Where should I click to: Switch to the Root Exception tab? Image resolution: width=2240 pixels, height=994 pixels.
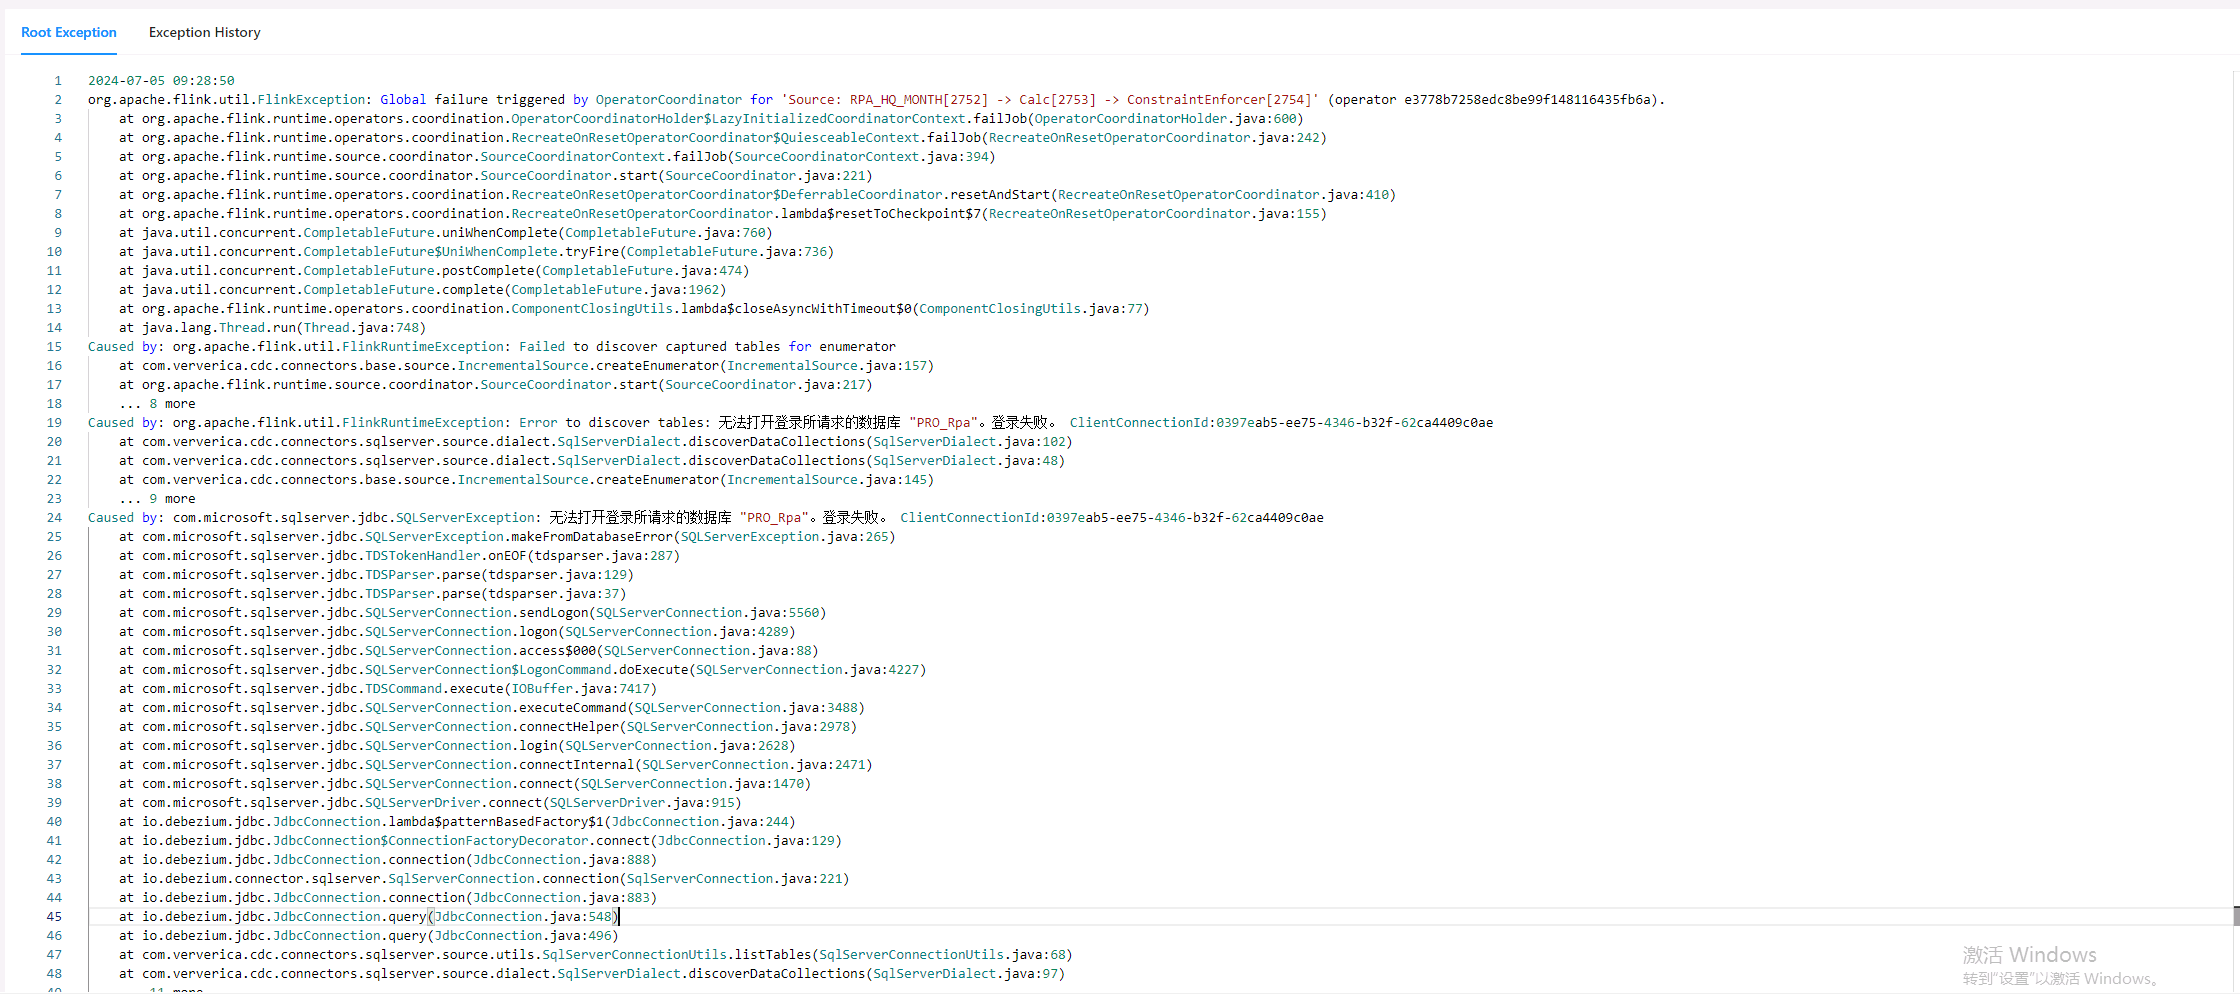pos(69,32)
